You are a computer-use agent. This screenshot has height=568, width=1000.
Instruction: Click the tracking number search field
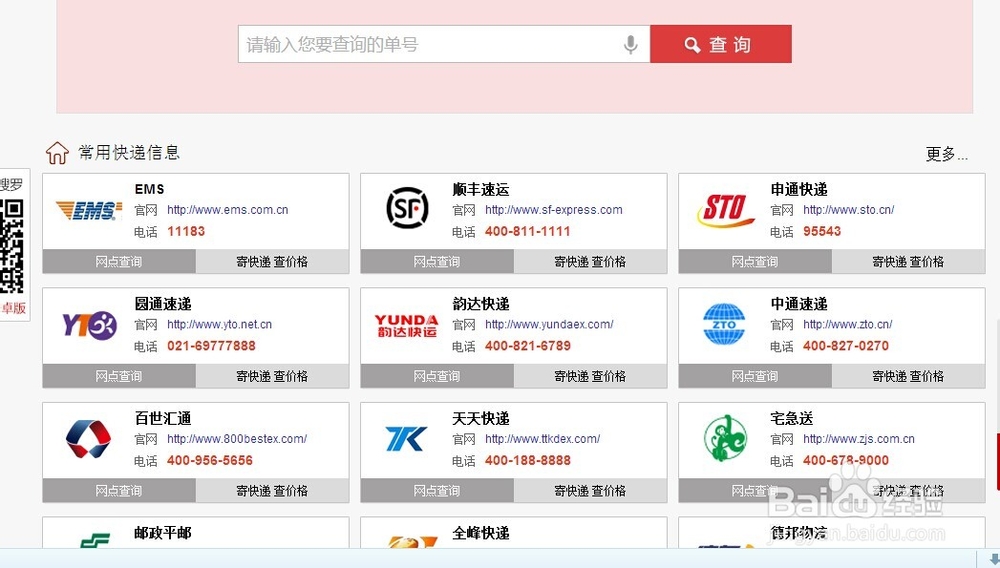pos(444,44)
